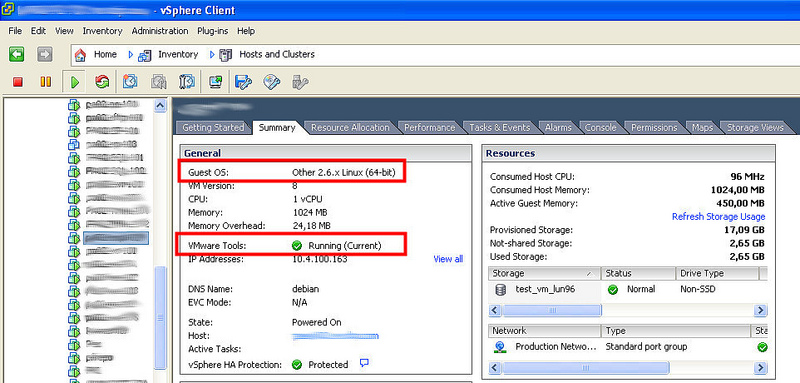The image size is (800, 383).
Task: Click the Production Network globe icon
Action: [x=500, y=347]
